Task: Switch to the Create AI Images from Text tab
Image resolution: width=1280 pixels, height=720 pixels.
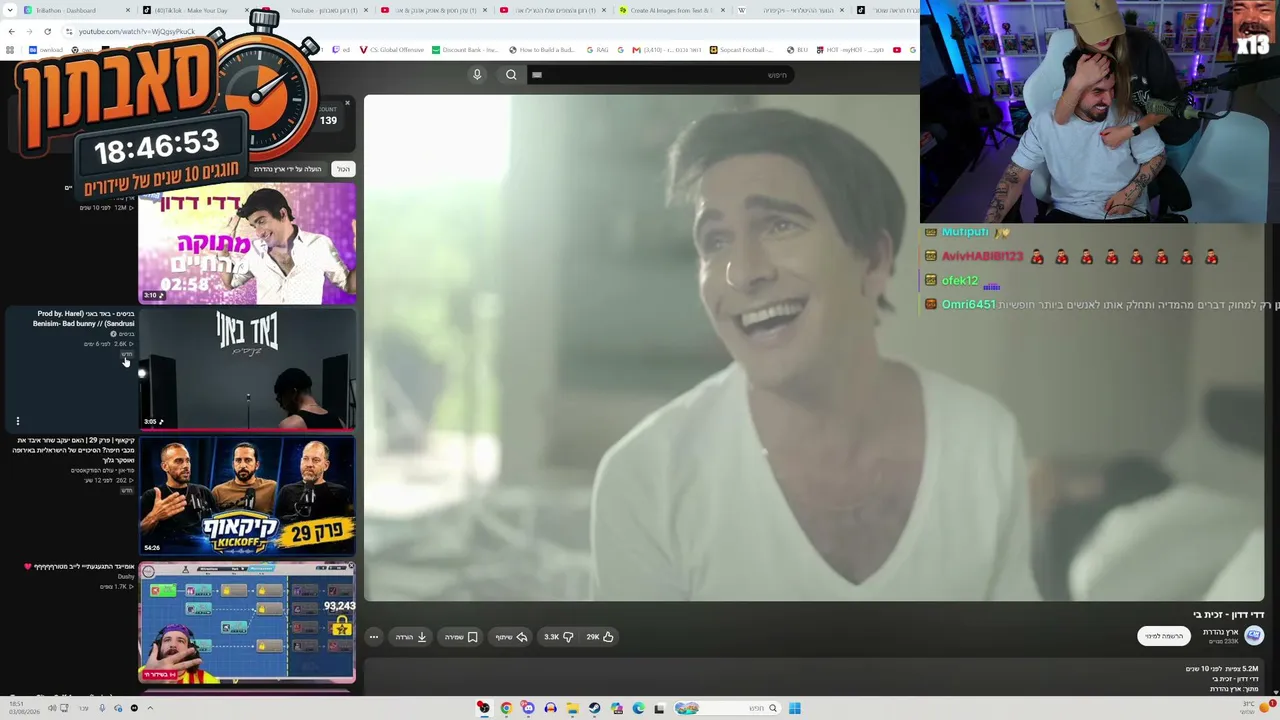Action: [671, 10]
